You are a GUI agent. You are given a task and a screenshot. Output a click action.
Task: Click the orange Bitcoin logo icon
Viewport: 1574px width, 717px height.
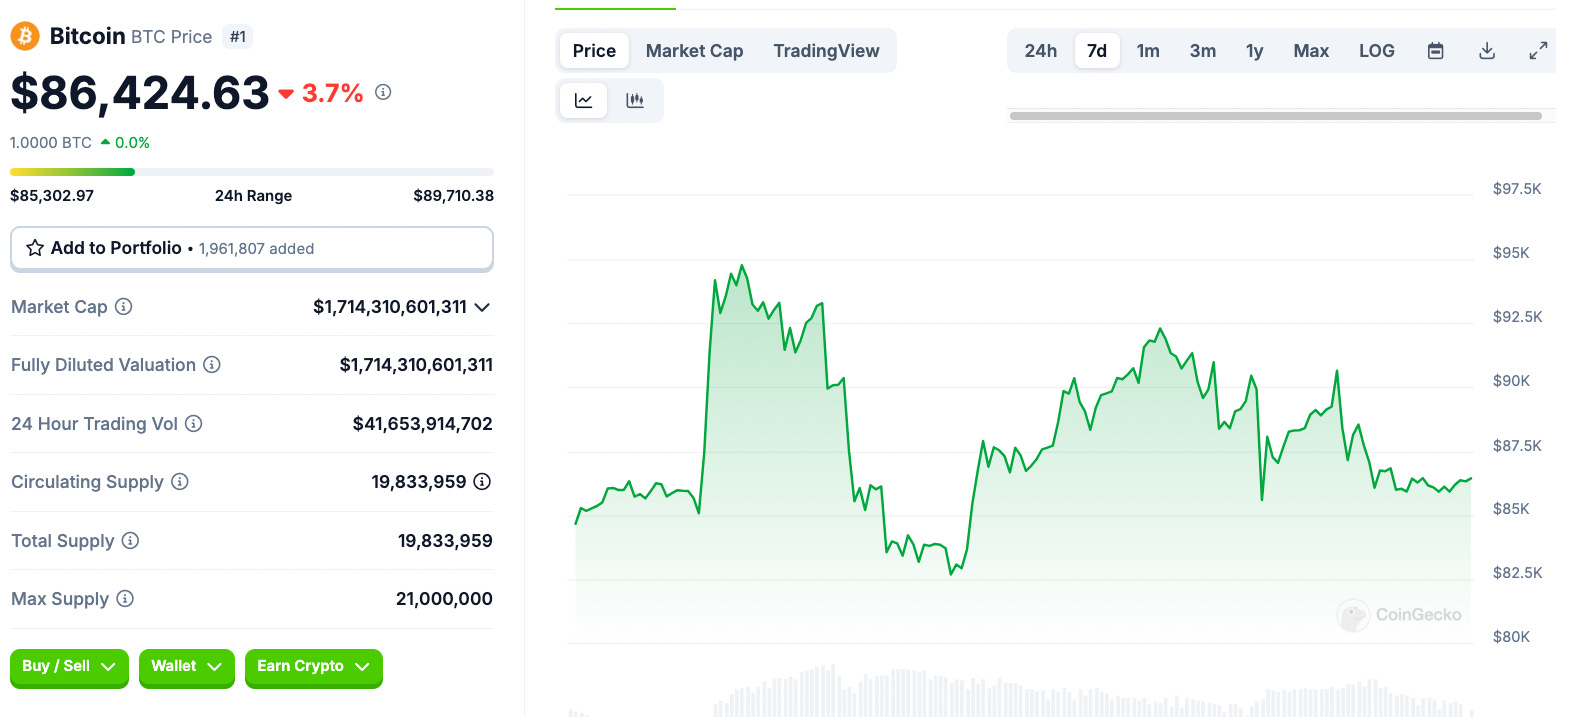[x=24, y=37]
